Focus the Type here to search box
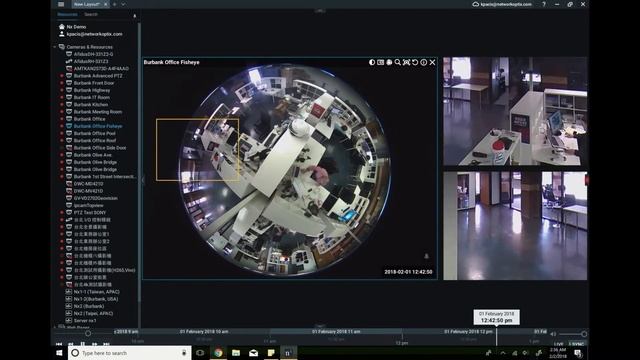 [129, 353]
